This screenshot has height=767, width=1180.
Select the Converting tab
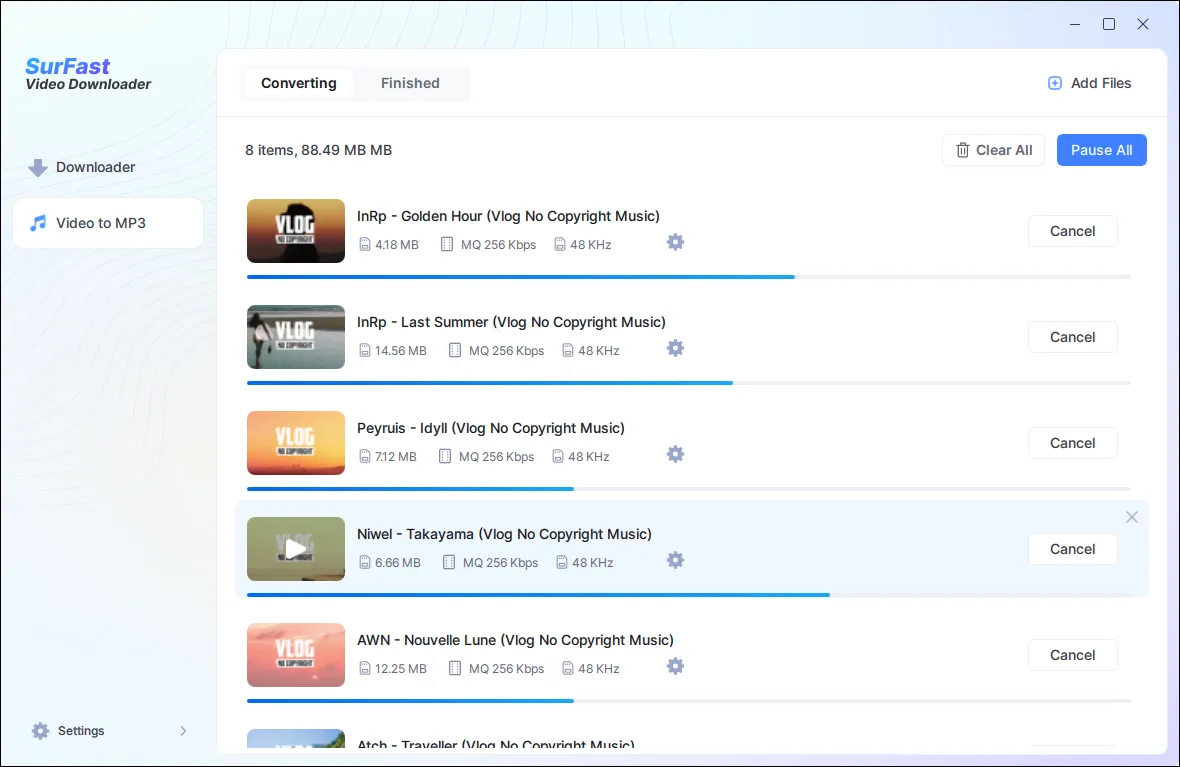pyautogui.click(x=298, y=83)
